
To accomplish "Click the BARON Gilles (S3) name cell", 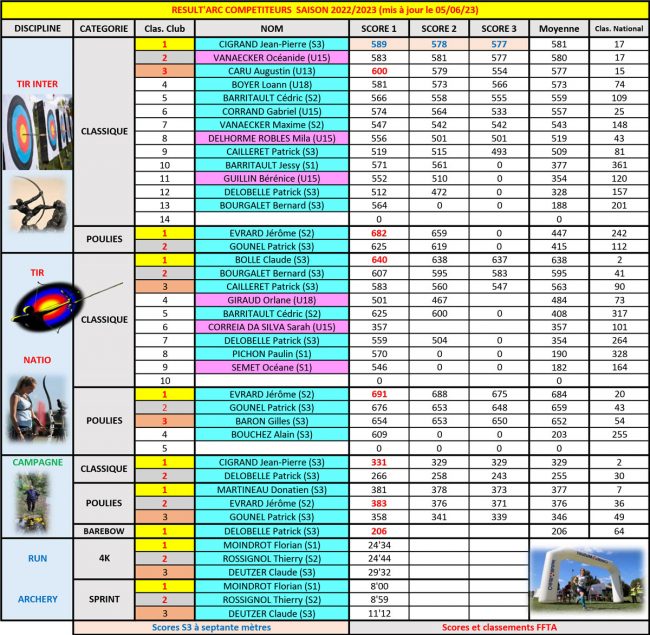I will point(272,421).
